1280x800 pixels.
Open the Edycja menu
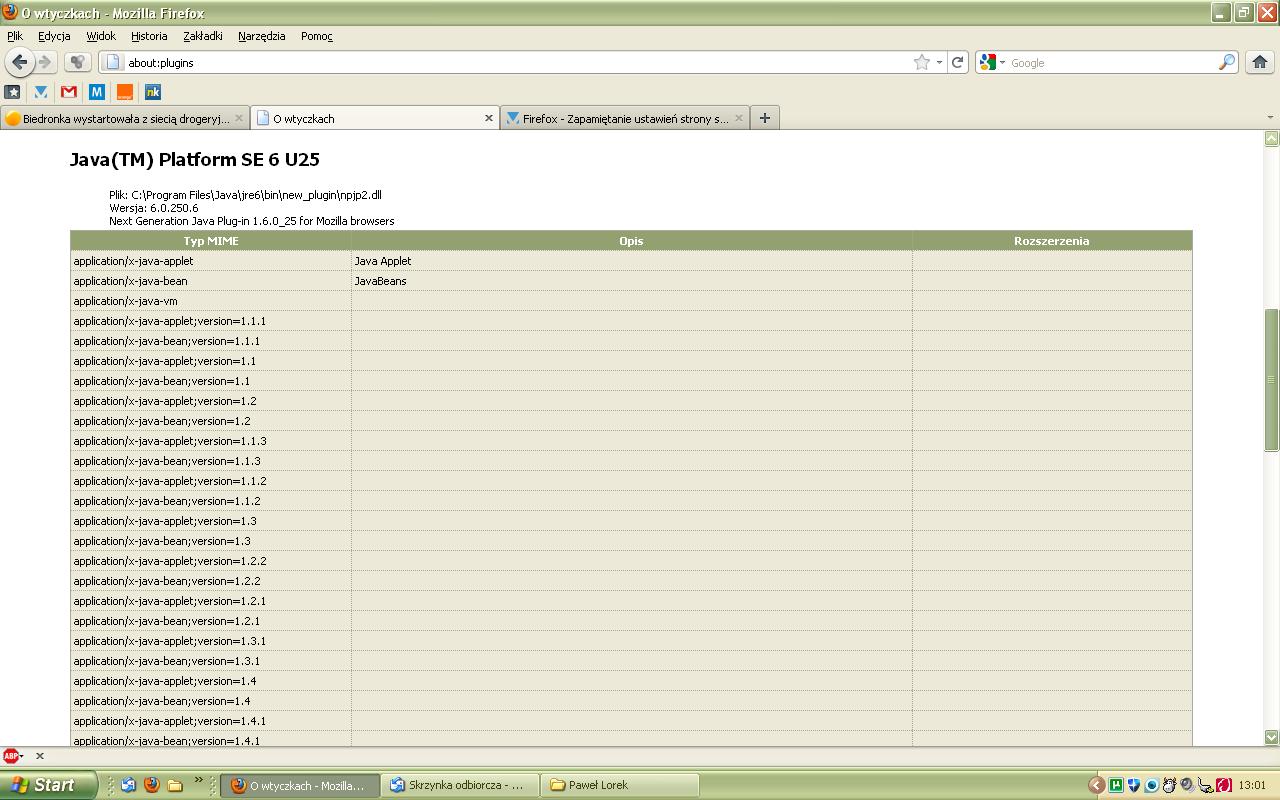click(54, 36)
